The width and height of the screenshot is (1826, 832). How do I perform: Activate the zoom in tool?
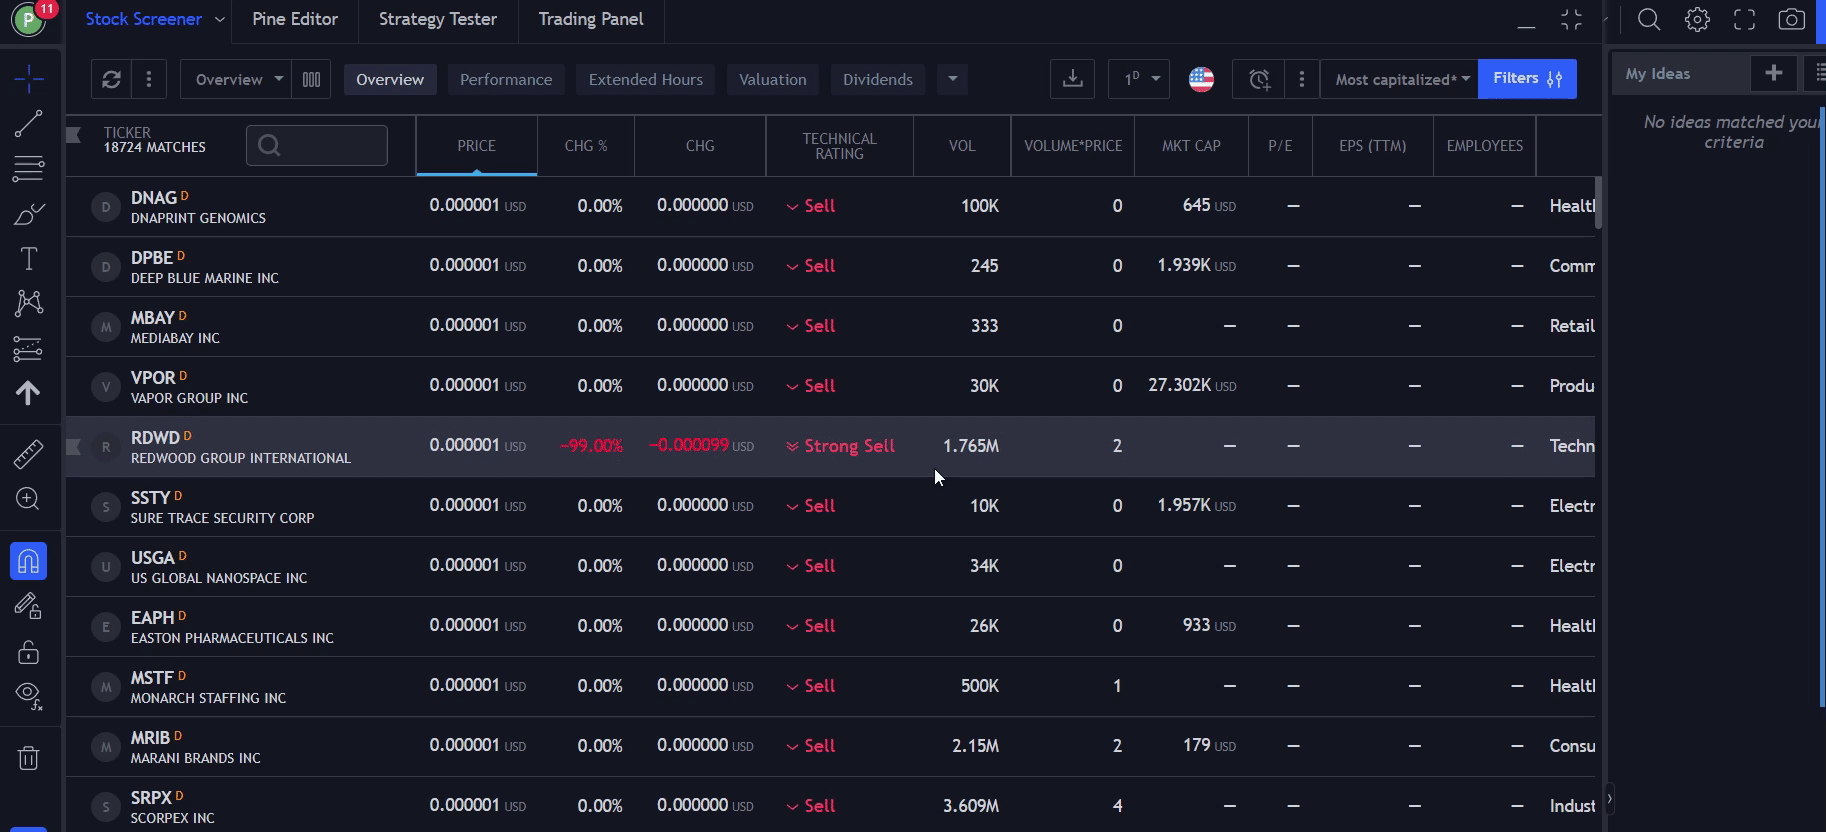28,499
